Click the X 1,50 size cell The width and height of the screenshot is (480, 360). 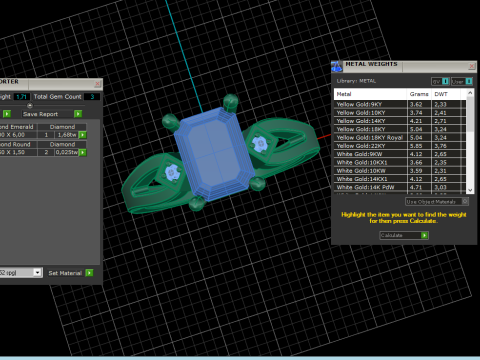[18, 152]
